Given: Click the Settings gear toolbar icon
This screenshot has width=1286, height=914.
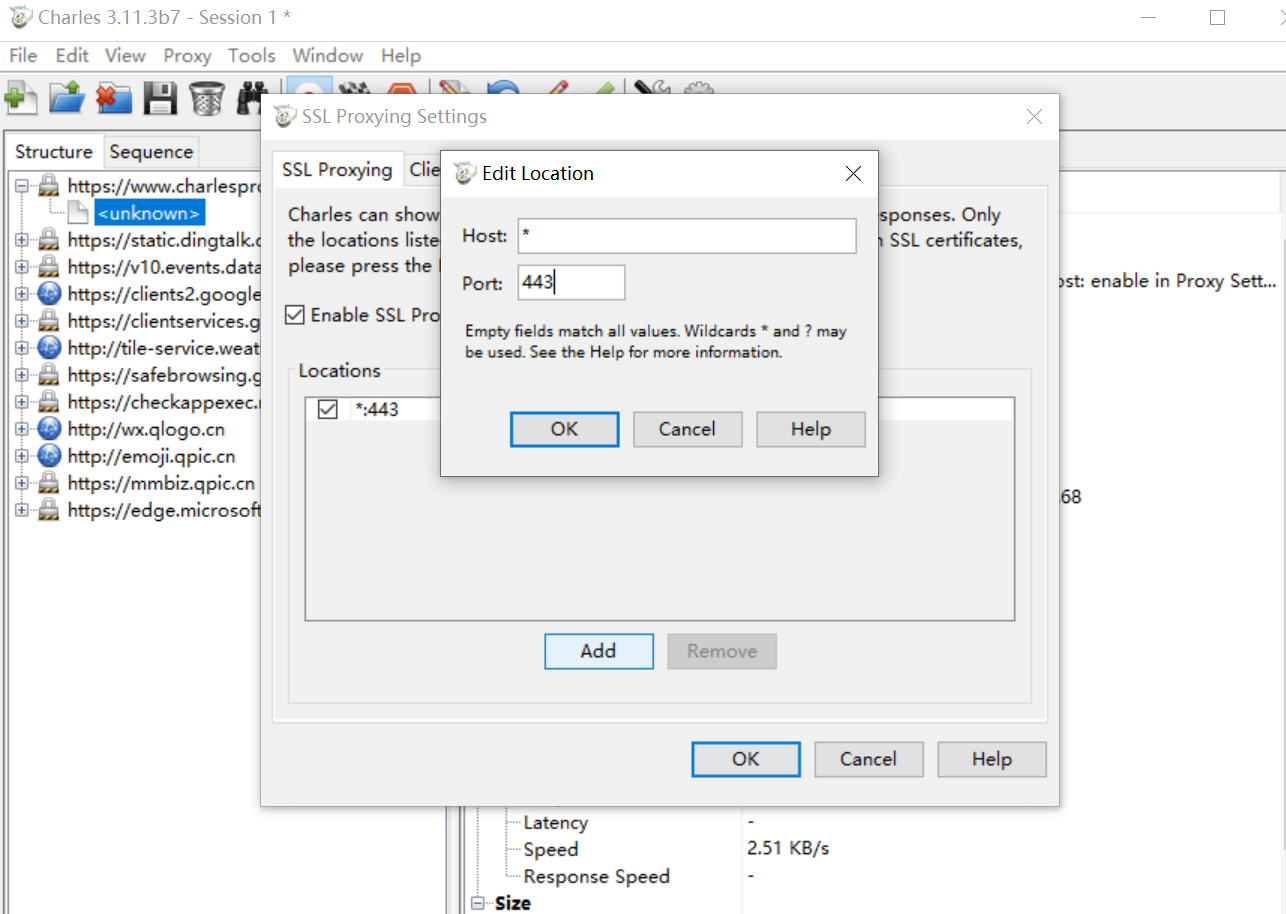Looking at the screenshot, I should click(699, 89).
